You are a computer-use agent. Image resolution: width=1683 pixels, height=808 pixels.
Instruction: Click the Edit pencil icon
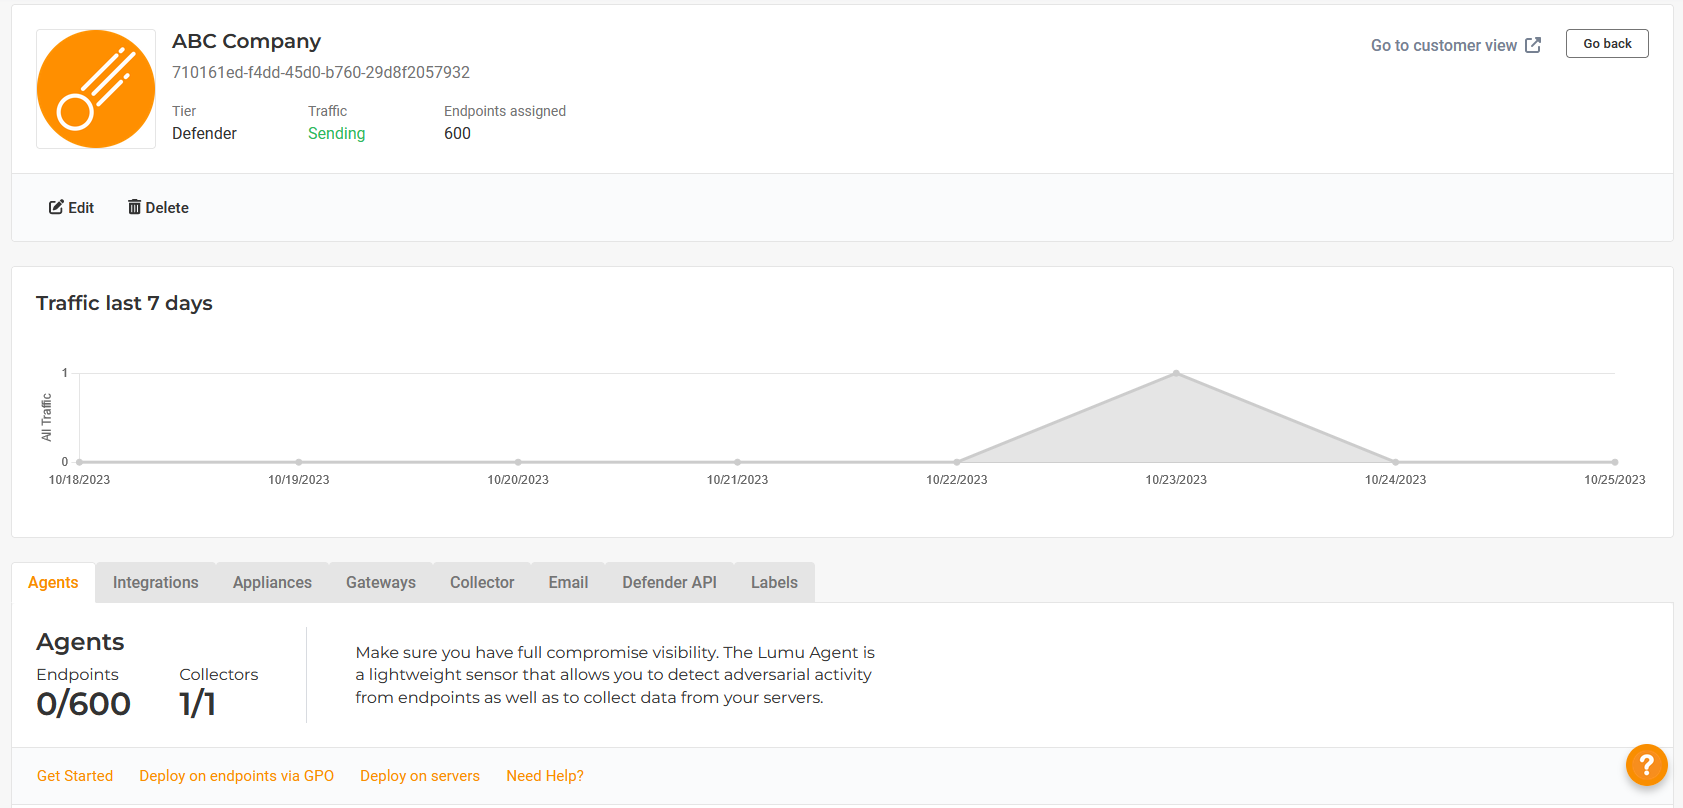coord(56,207)
